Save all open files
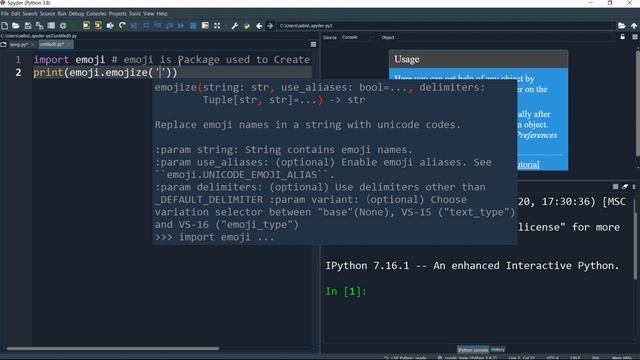The width and height of the screenshot is (640, 360). pos(39,26)
